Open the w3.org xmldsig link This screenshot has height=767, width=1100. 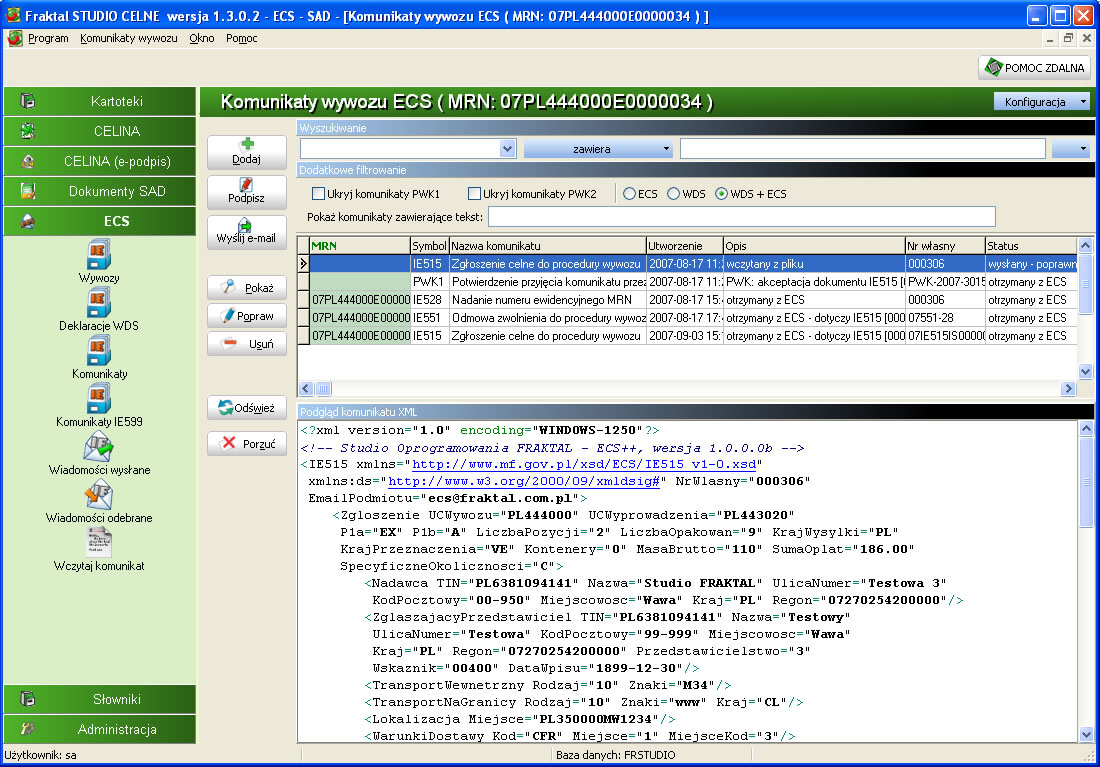(524, 481)
